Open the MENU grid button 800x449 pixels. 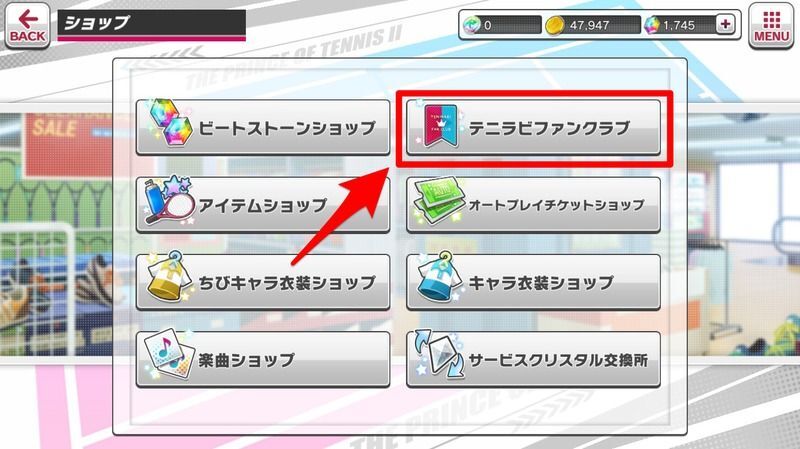tap(771, 26)
